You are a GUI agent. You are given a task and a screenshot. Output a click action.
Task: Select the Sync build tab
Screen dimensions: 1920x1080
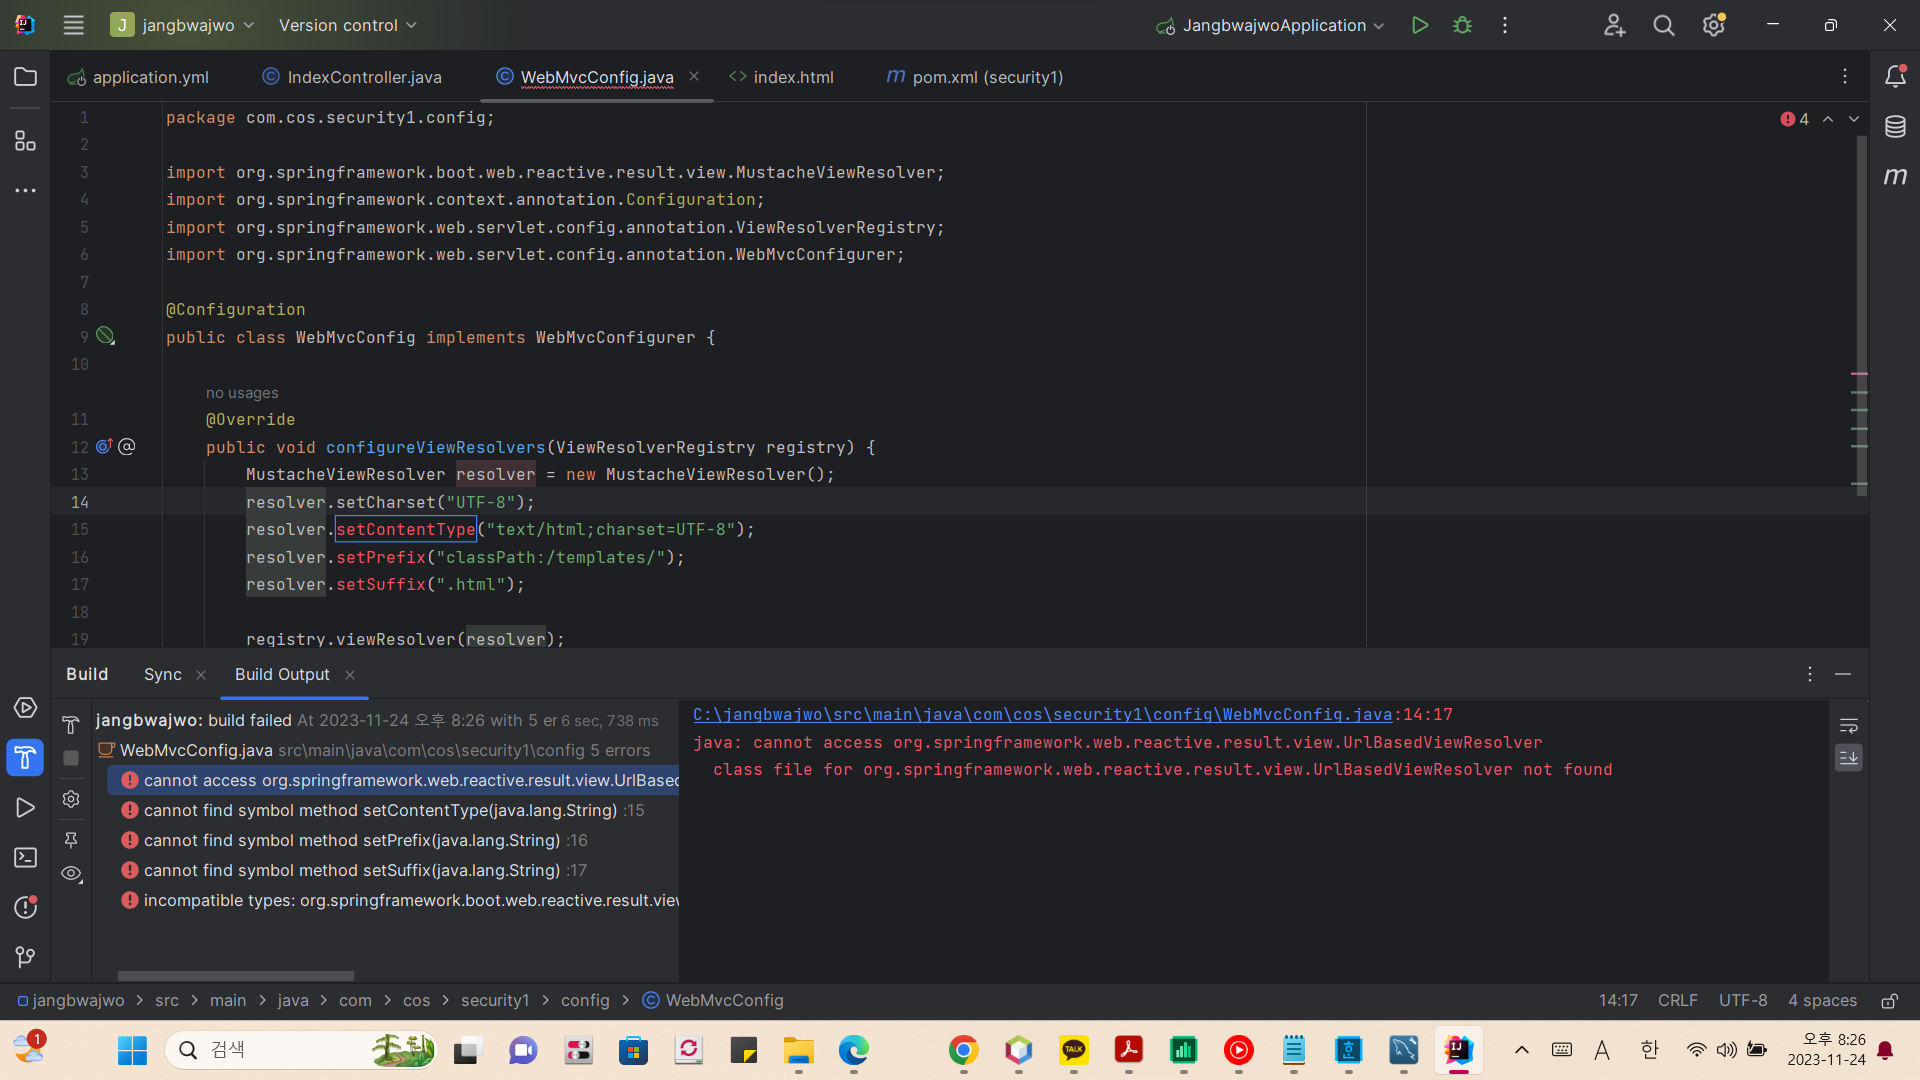[162, 675]
